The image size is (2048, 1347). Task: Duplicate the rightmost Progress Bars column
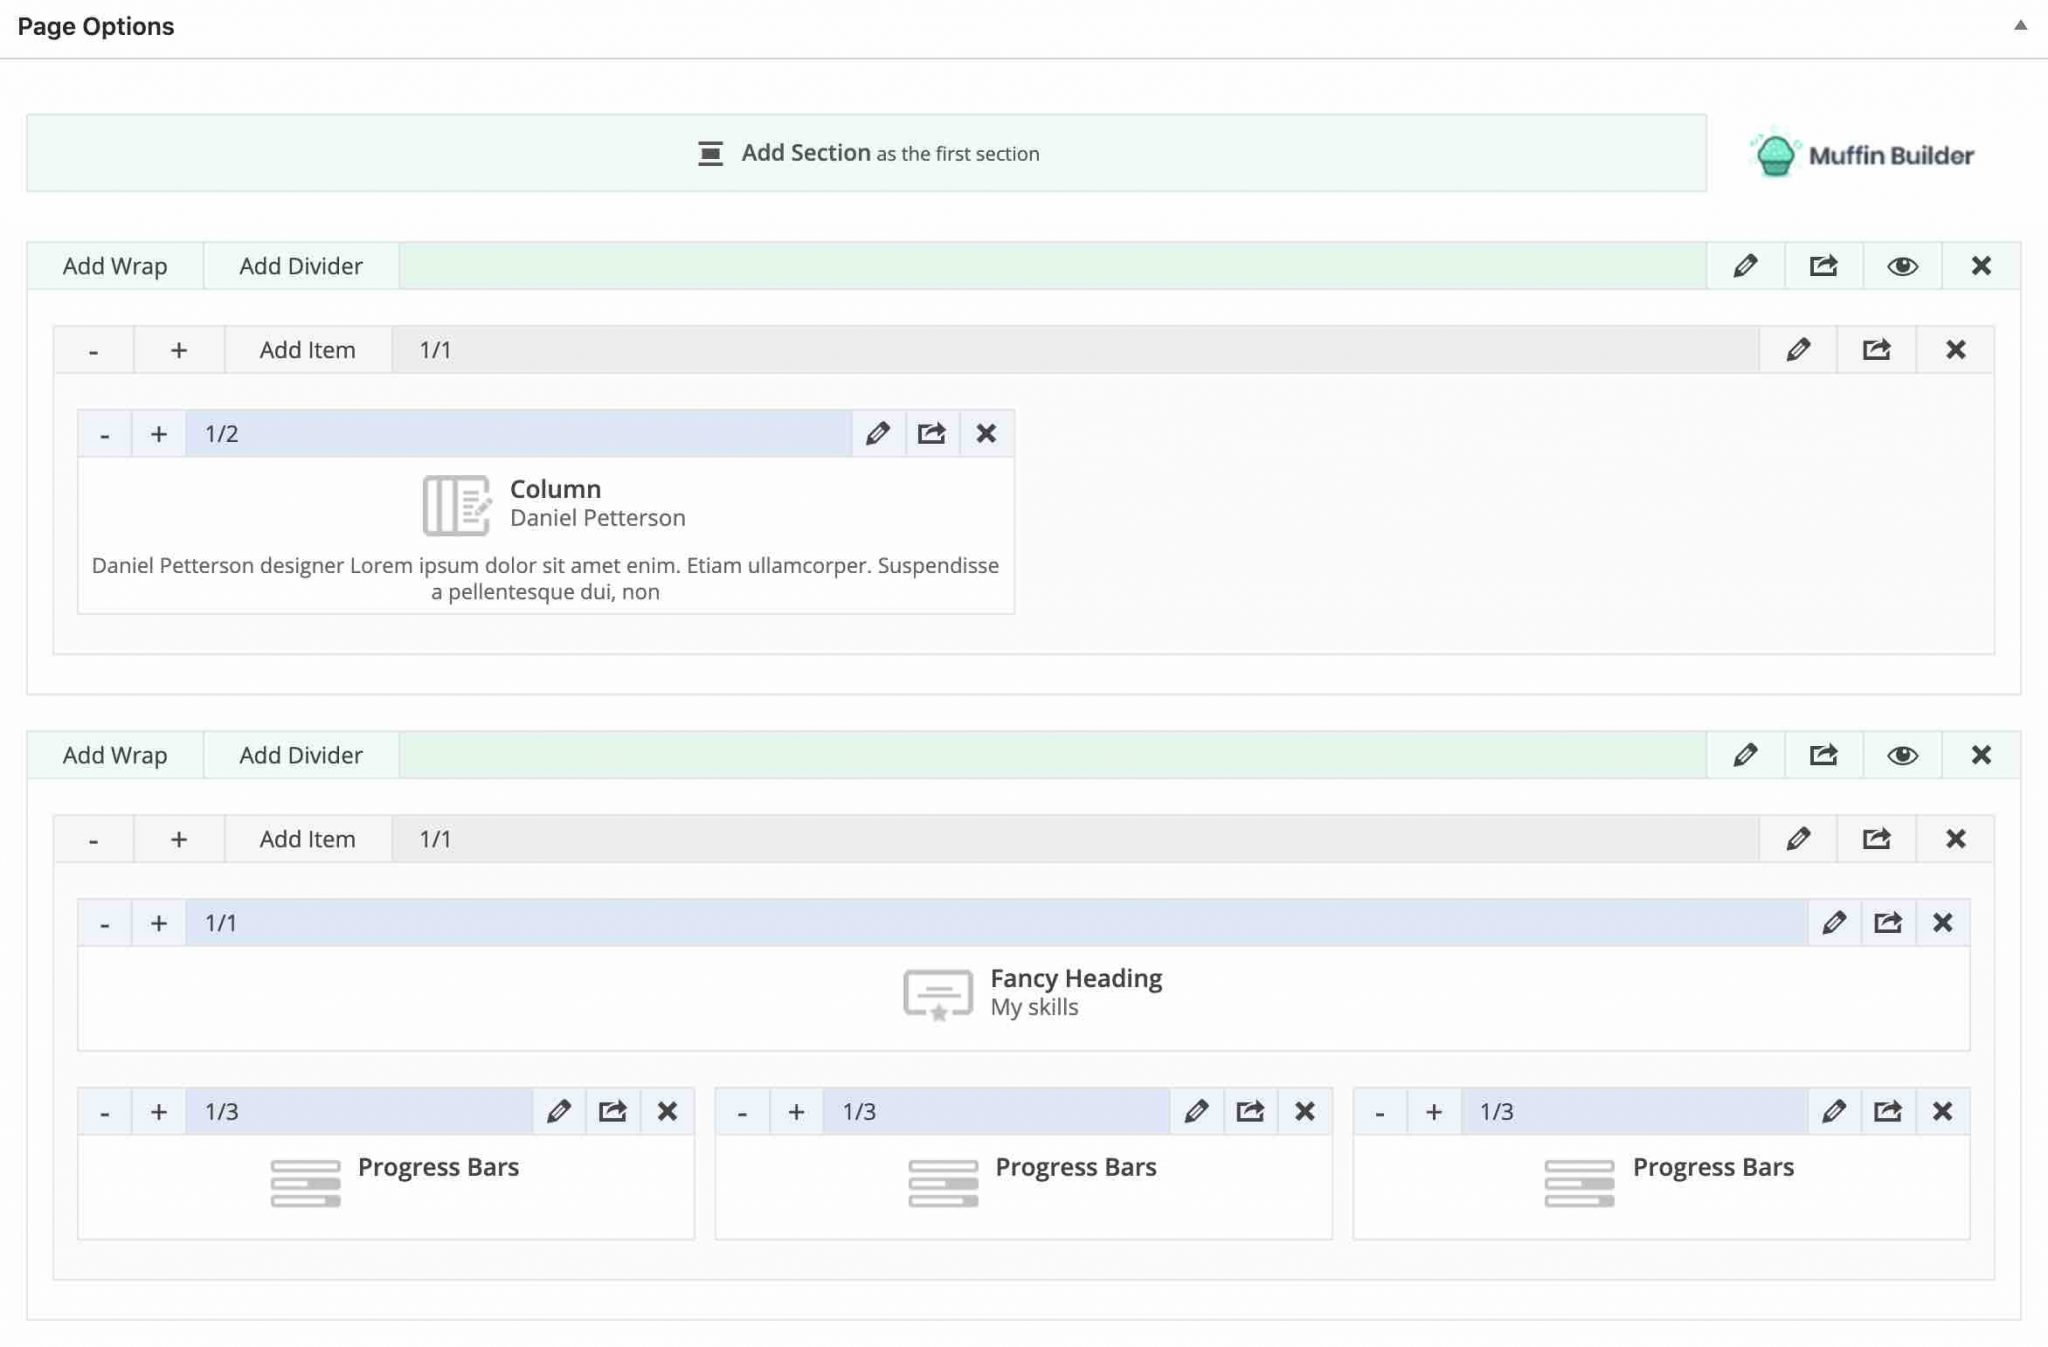[1888, 1110]
